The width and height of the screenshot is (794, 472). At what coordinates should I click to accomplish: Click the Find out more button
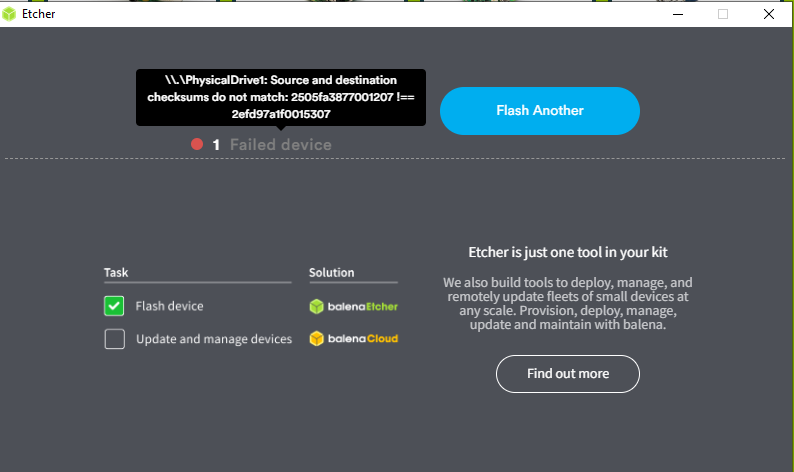[567, 373]
